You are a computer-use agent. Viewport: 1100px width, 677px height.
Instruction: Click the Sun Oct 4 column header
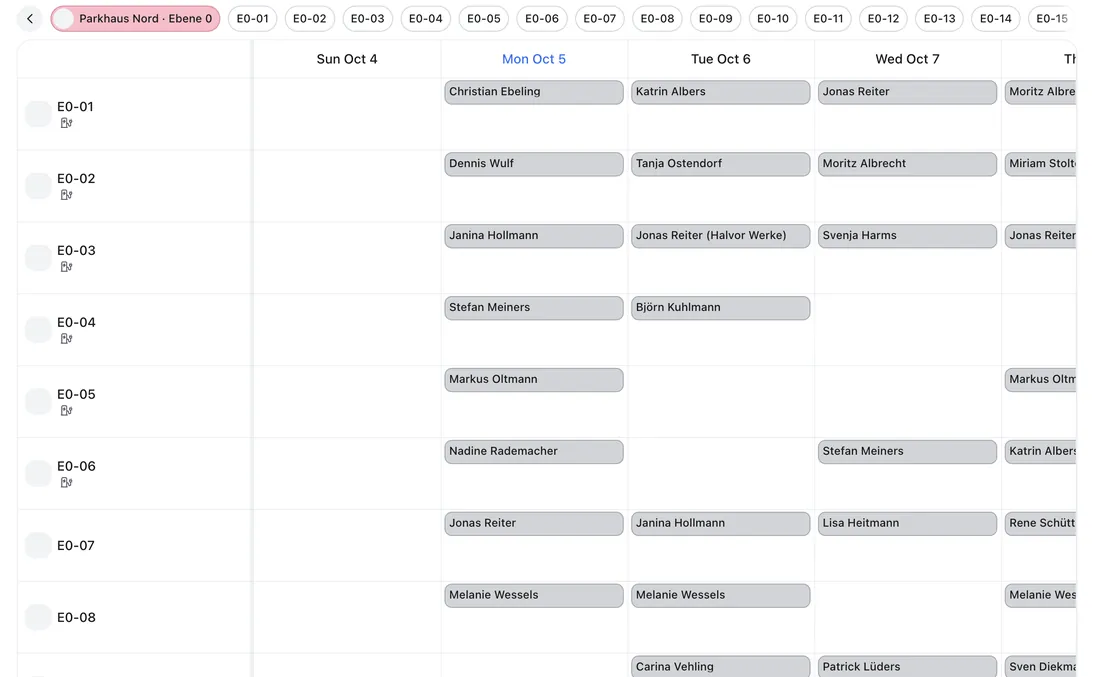click(347, 60)
